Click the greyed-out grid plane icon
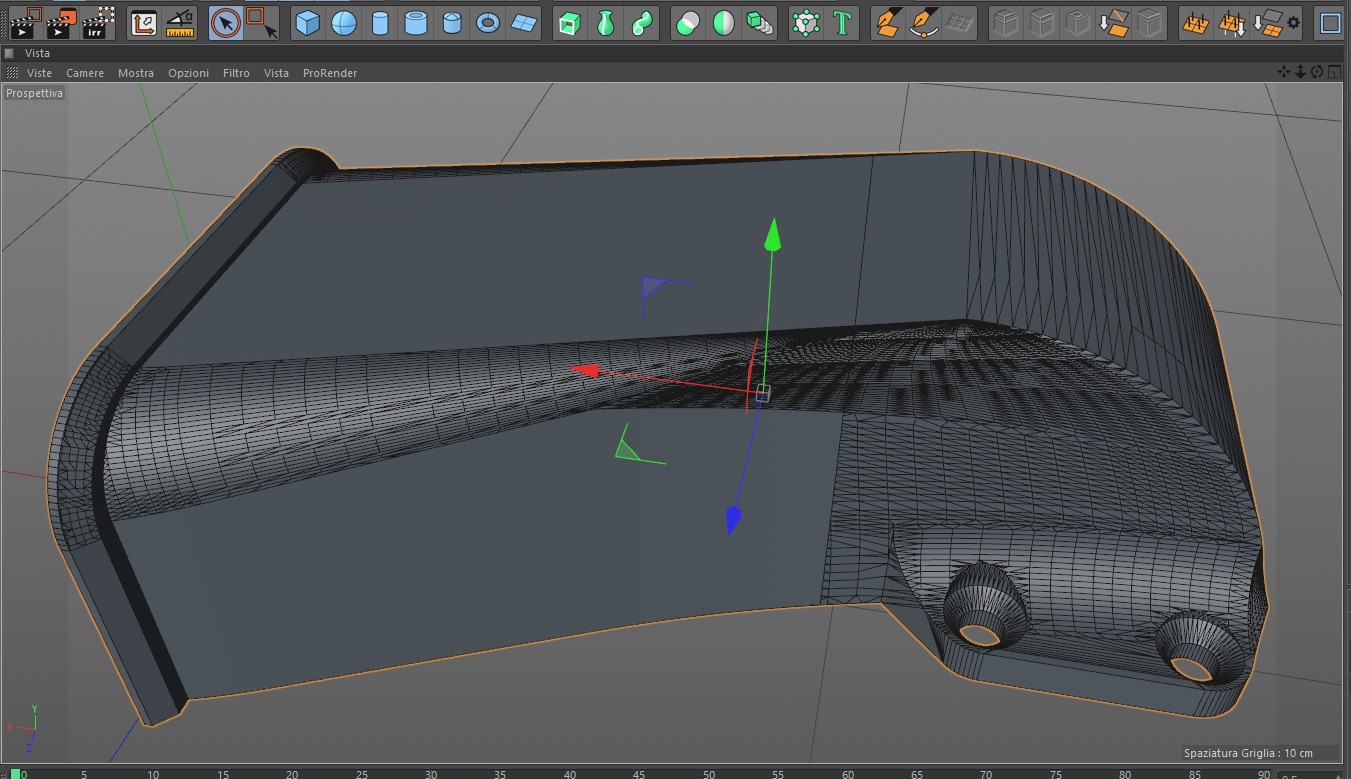 pyautogui.click(x=960, y=23)
